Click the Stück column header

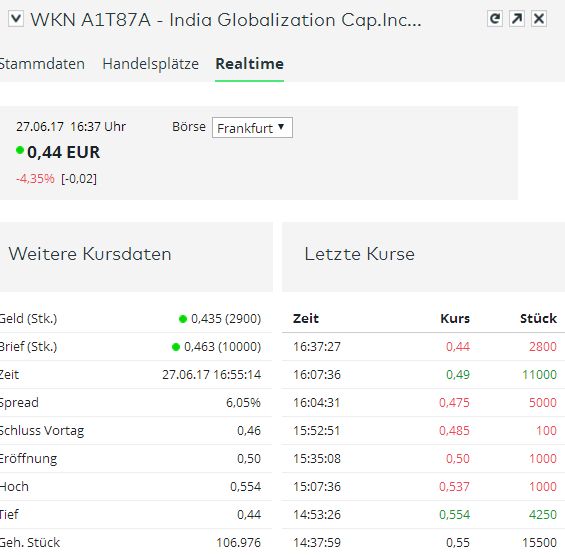coord(538,319)
